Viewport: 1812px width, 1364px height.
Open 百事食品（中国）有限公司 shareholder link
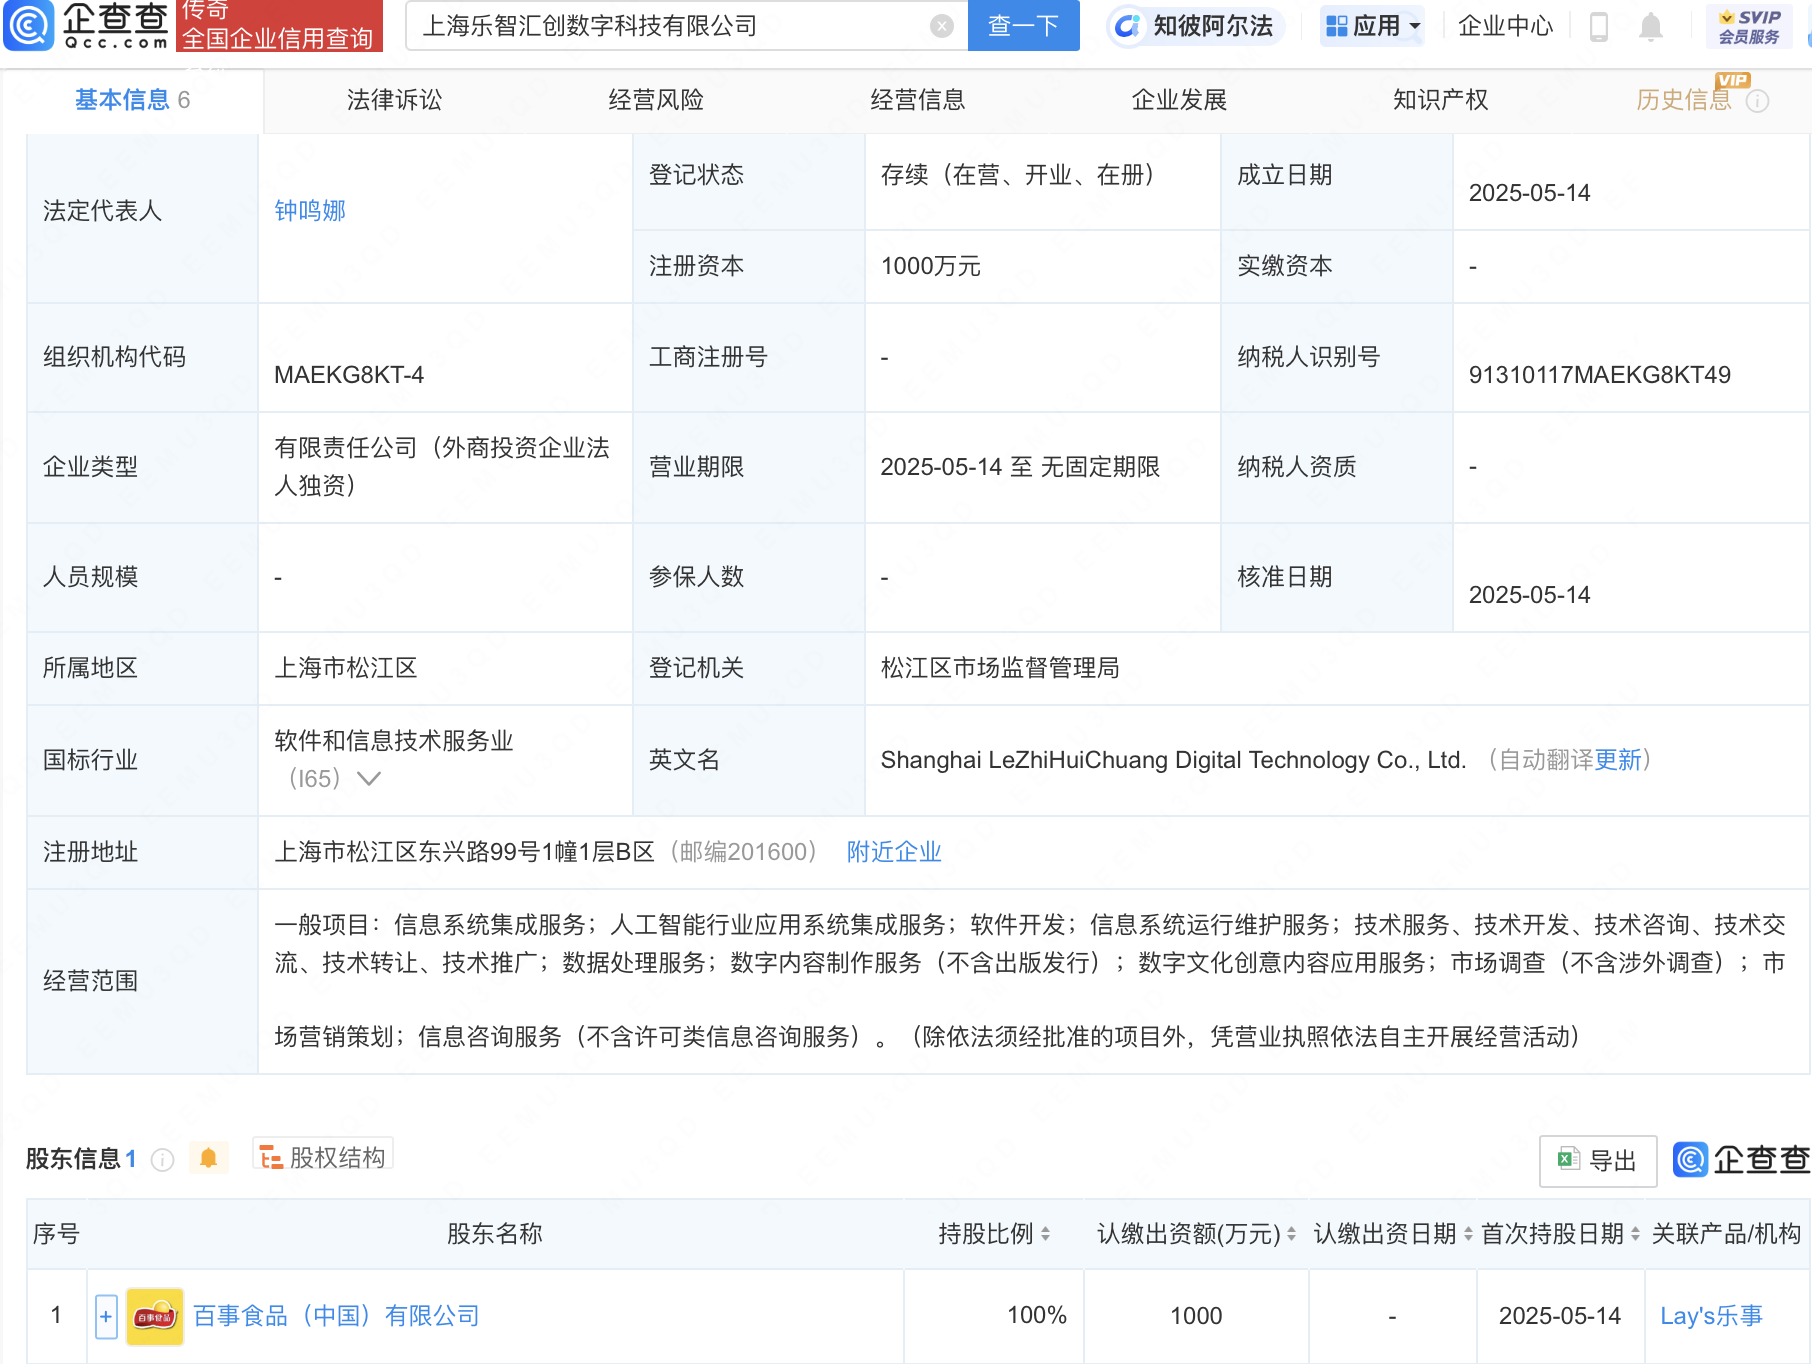click(336, 1316)
